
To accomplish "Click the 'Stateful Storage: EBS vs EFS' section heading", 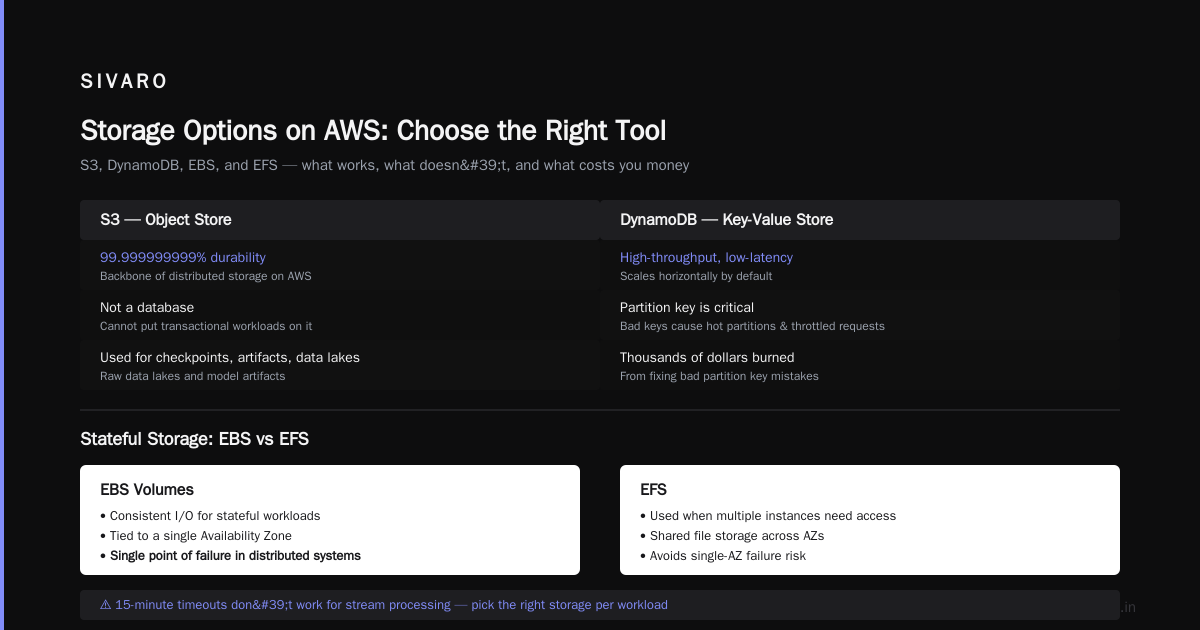I will [x=194, y=439].
